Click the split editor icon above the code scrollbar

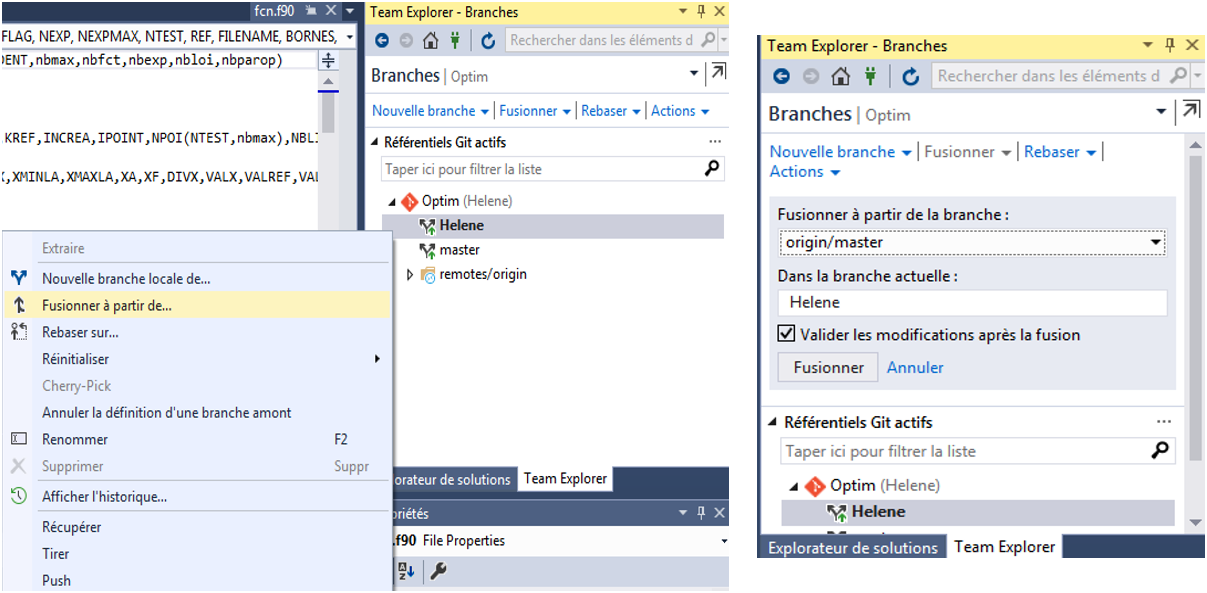[x=328, y=61]
